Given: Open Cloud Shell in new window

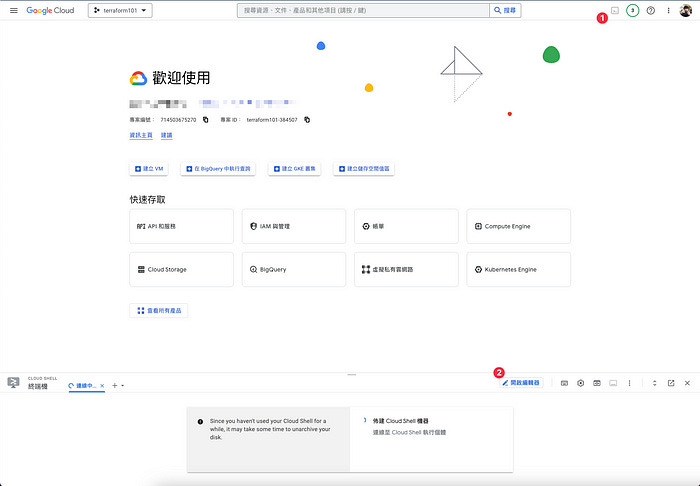Looking at the screenshot, I should tap(671, 383).
